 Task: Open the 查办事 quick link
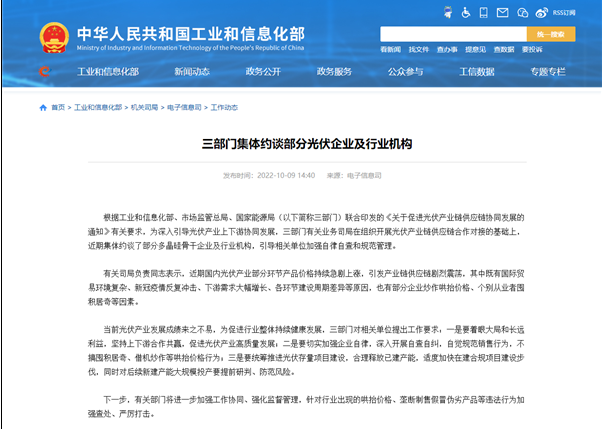[447, 50]
